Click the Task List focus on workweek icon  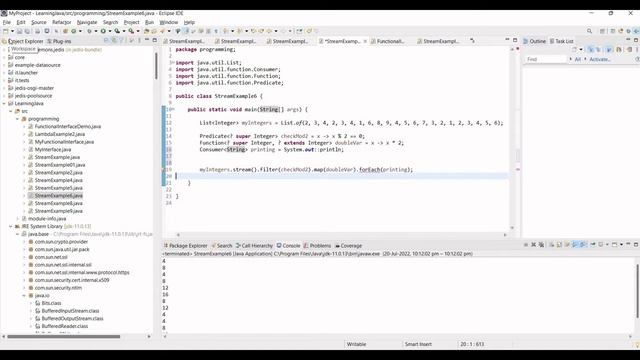609,49
